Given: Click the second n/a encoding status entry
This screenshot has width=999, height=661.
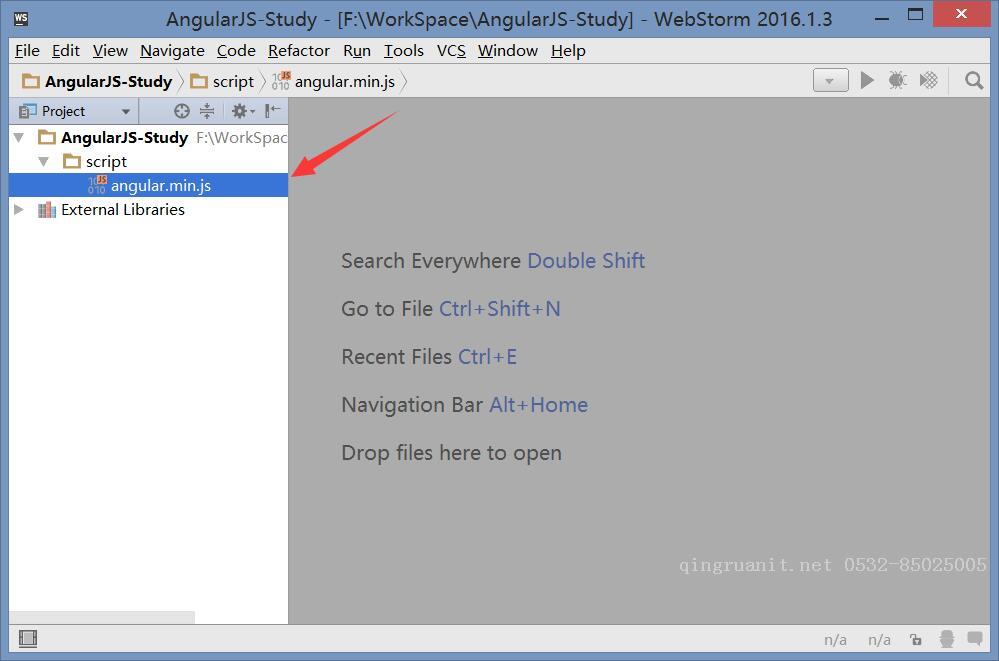Looking at the screenshot, I should click(x=879, y=639).
